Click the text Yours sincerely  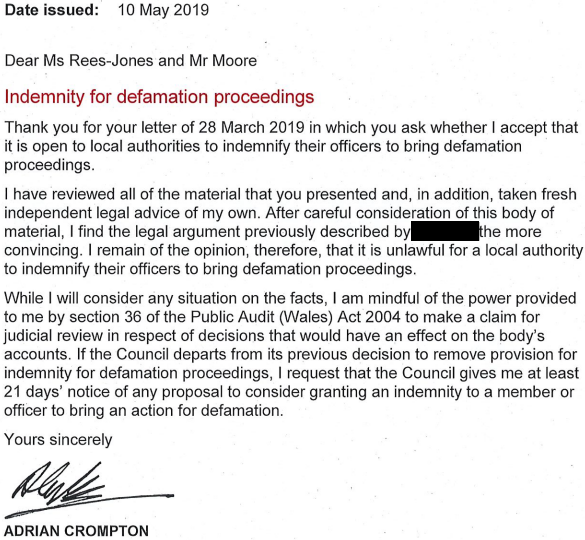click(58, 440)
